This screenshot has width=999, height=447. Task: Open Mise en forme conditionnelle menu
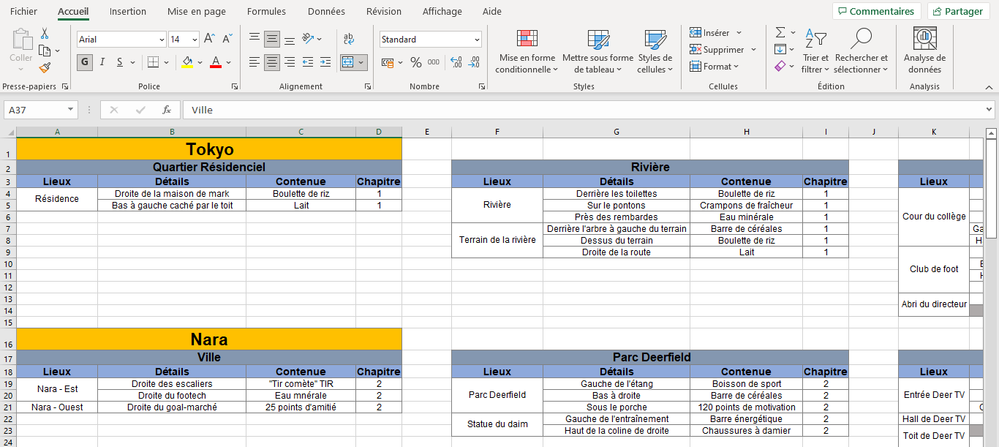pos(526,52)
